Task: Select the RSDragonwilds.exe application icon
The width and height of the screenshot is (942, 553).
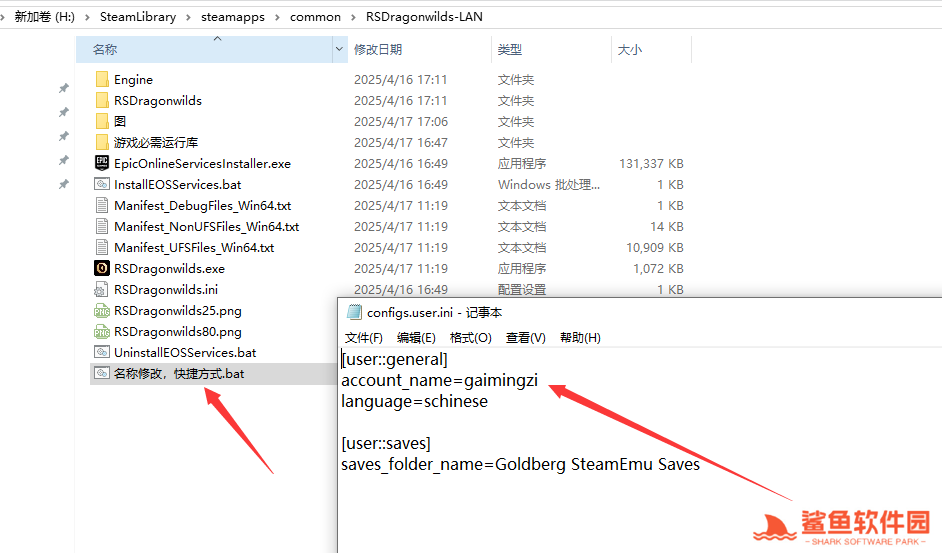Action: point(102,268)
